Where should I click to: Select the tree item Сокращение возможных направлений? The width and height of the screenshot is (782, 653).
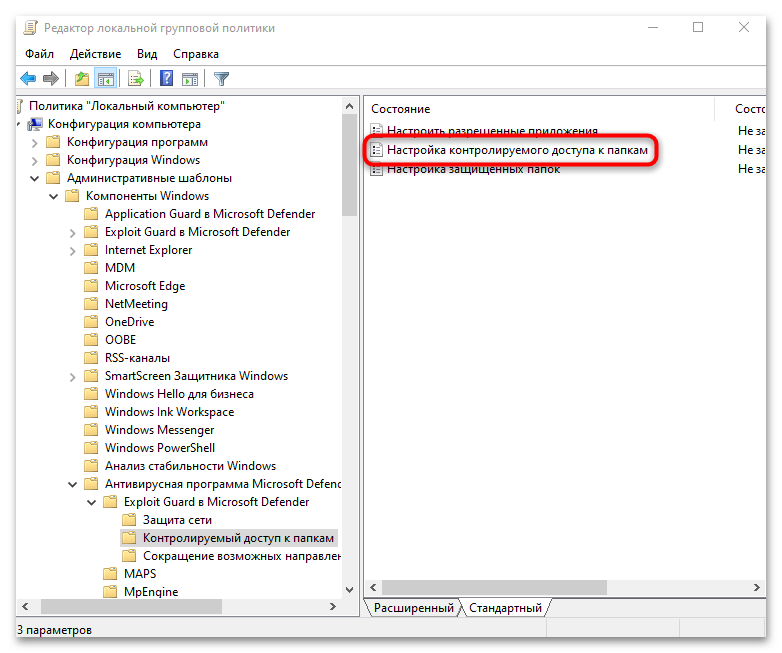[241, 556]
